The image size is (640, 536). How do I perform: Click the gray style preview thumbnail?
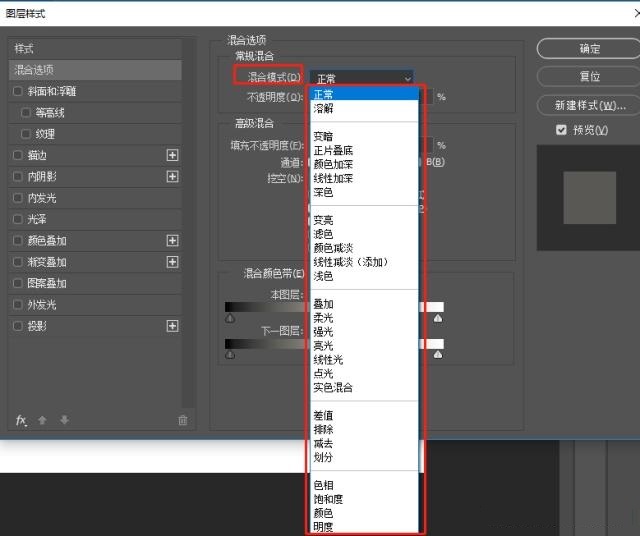click(589, 198)
